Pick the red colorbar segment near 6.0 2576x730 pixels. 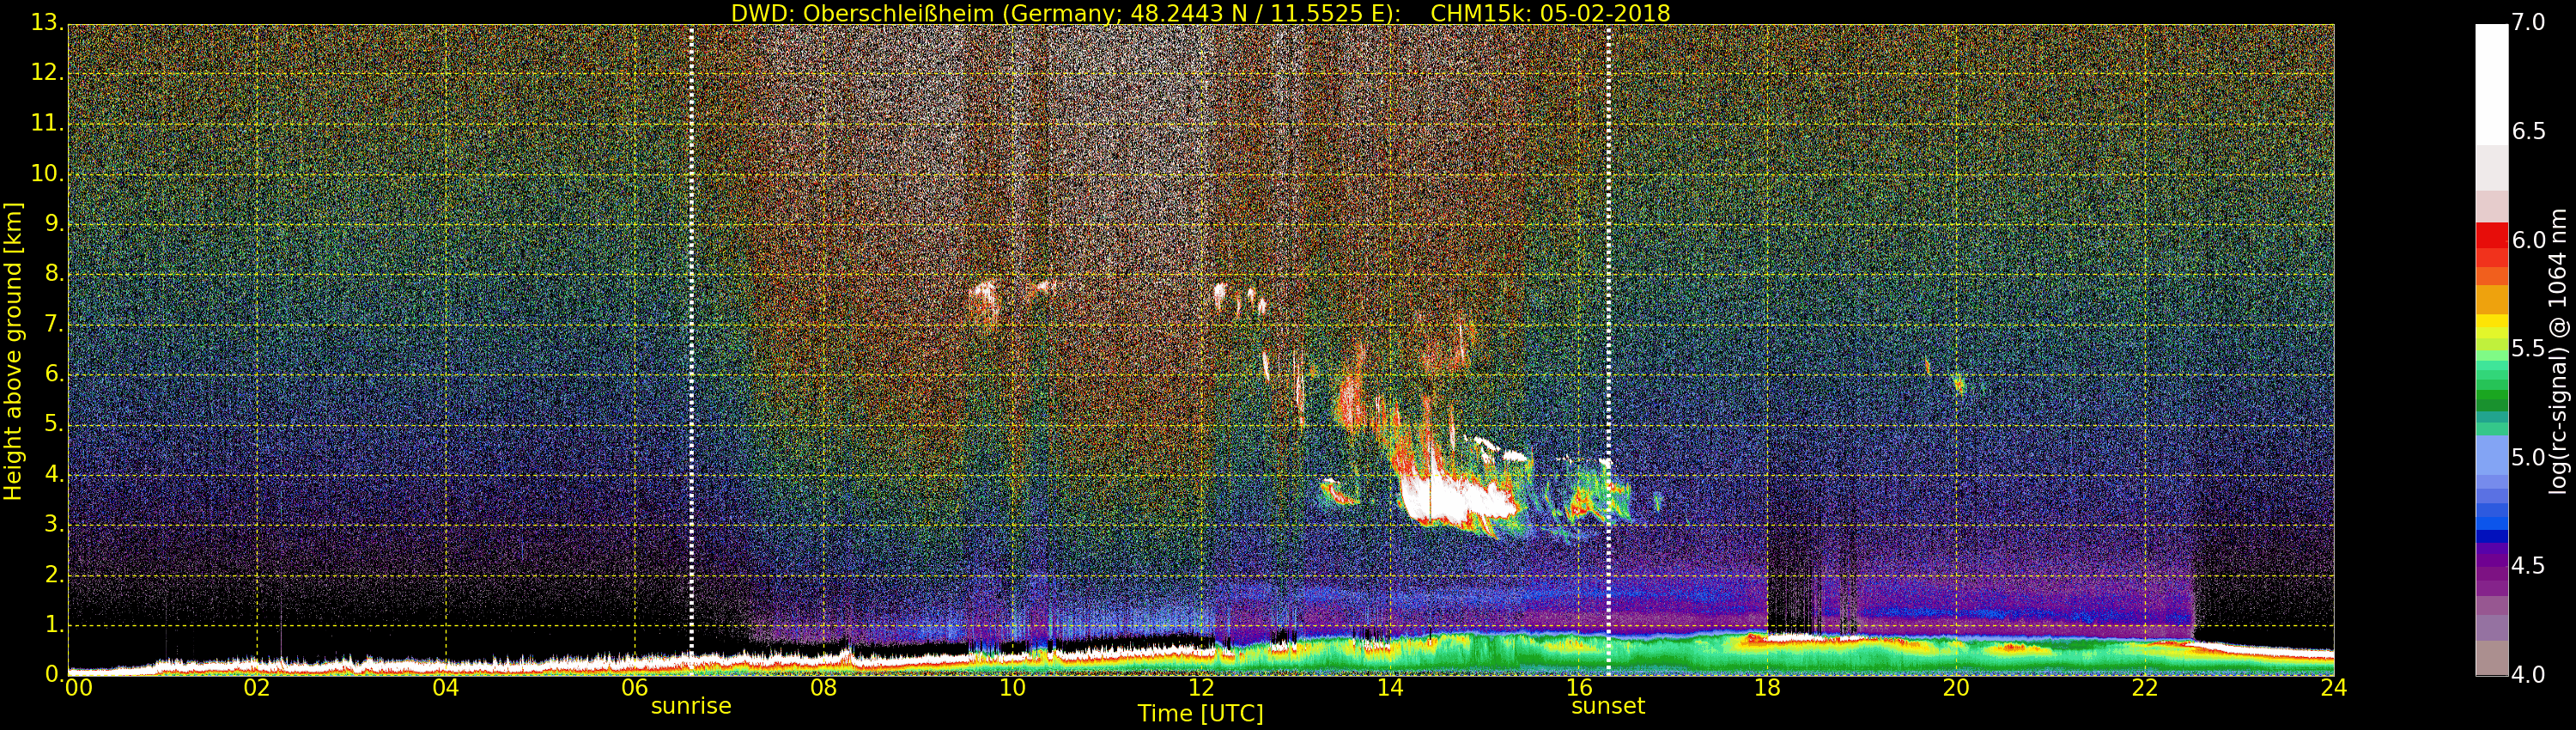(2491, 240)
